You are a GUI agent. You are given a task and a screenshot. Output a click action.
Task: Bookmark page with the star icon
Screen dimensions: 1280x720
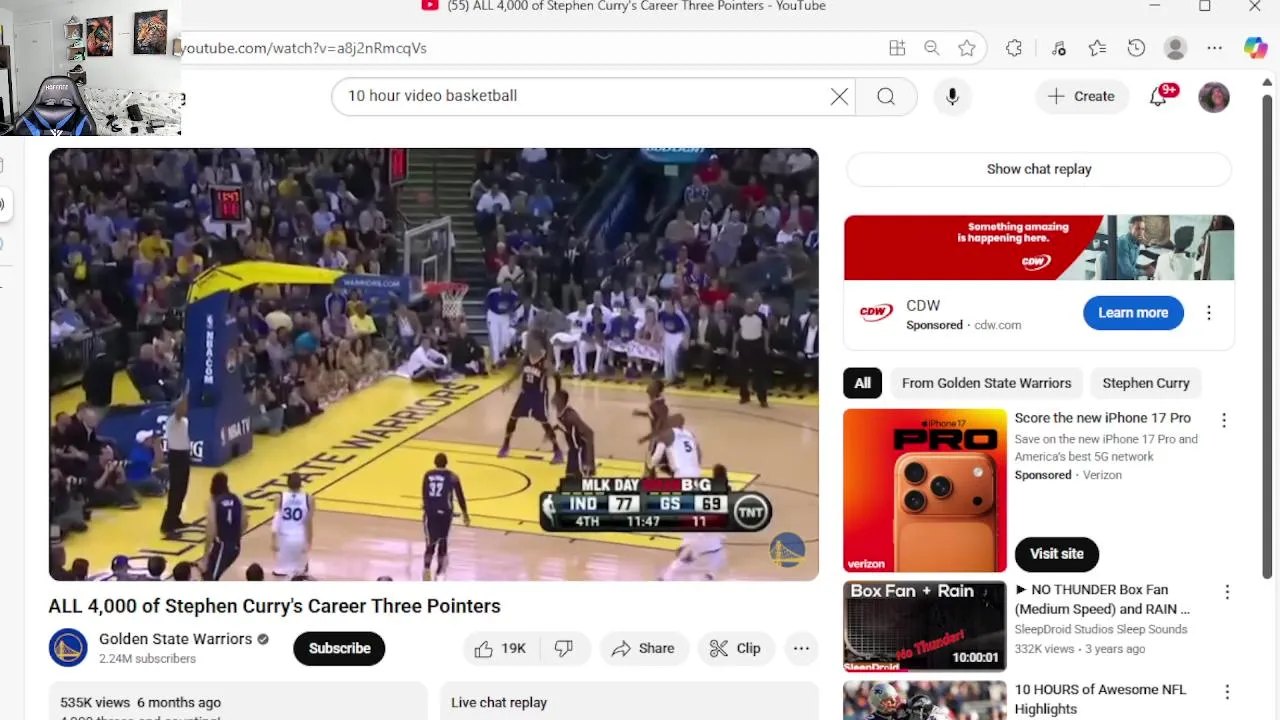[x=966, y=48]
